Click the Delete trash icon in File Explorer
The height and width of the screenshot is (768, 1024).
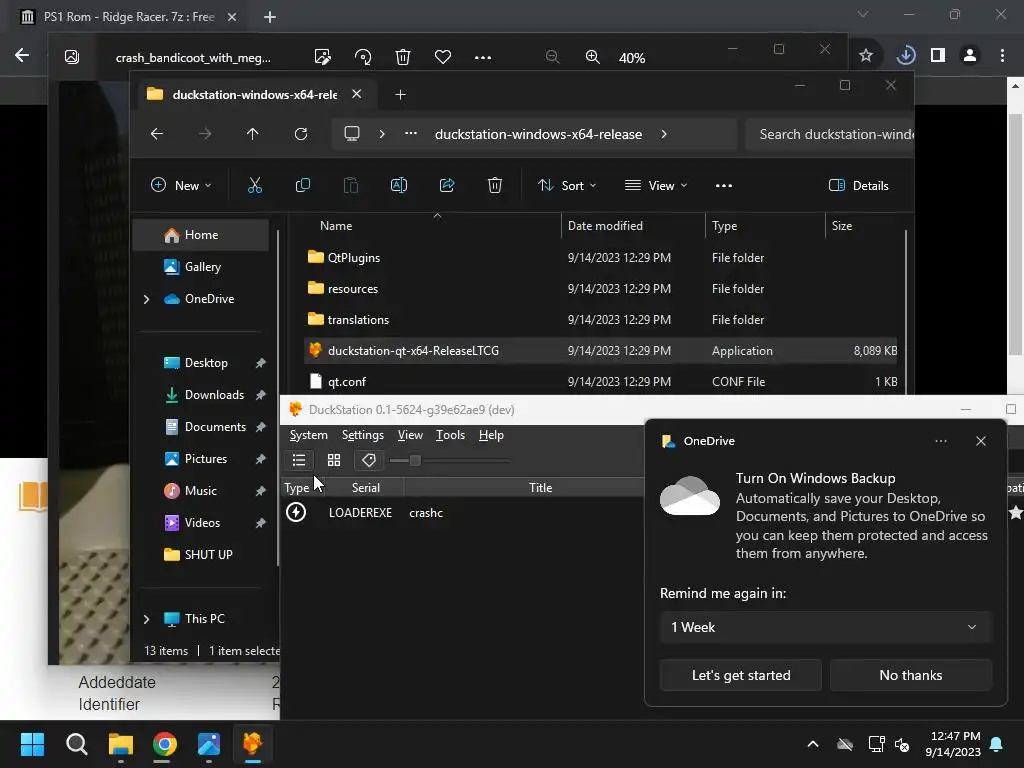[x=495, y=185]
